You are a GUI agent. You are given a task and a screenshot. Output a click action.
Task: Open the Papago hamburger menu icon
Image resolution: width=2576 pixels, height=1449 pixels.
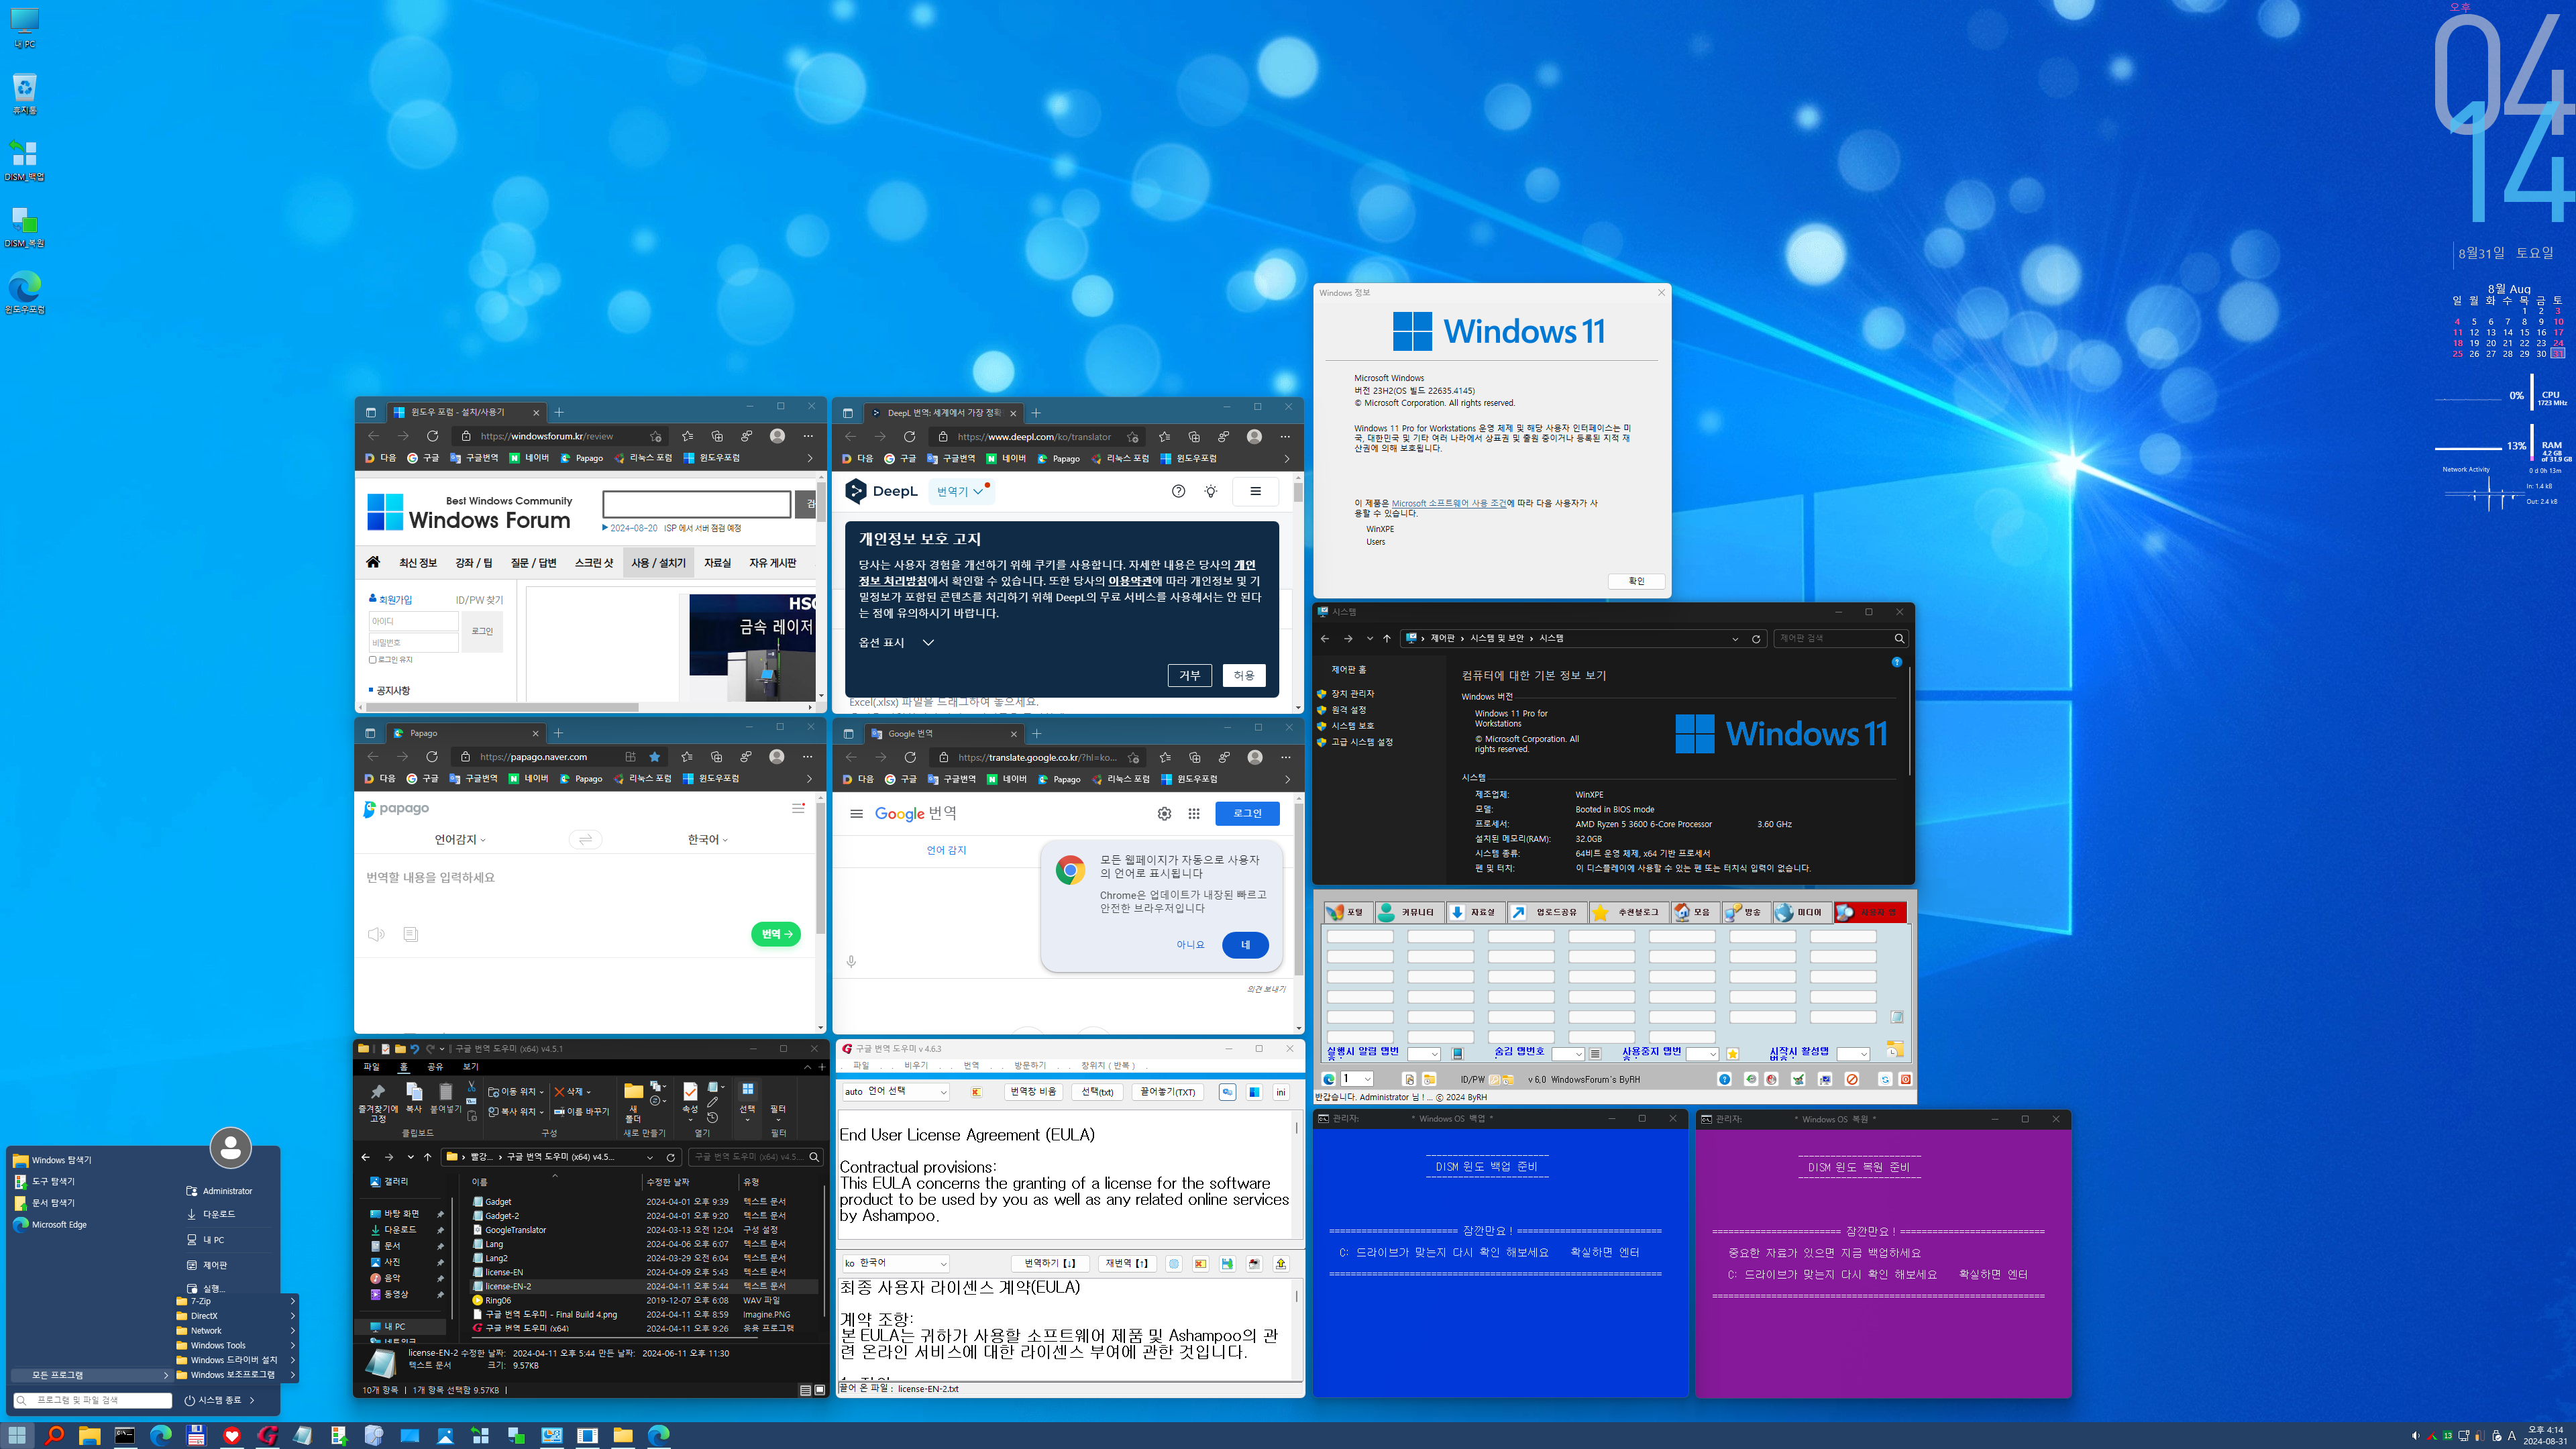pyautogui.click(x=798, y=808)
